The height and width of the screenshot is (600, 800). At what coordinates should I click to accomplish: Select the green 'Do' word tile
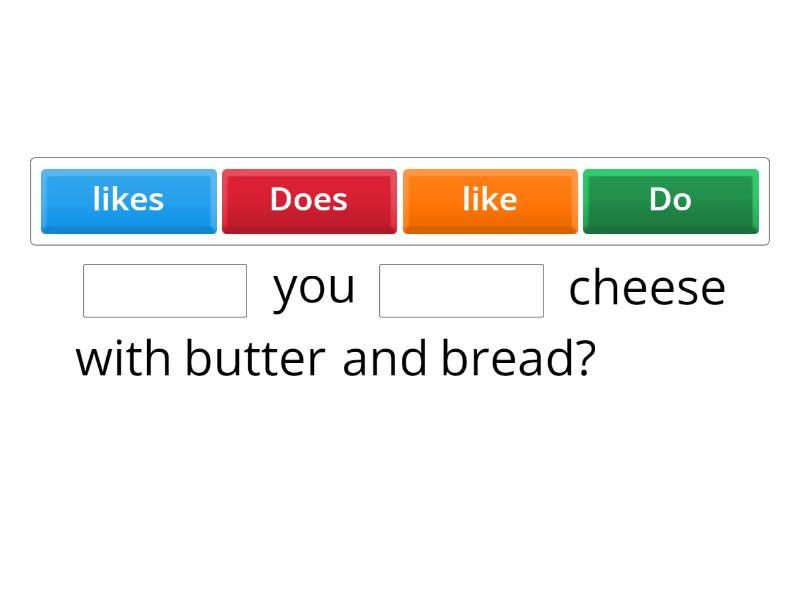[x=670, y=200]
